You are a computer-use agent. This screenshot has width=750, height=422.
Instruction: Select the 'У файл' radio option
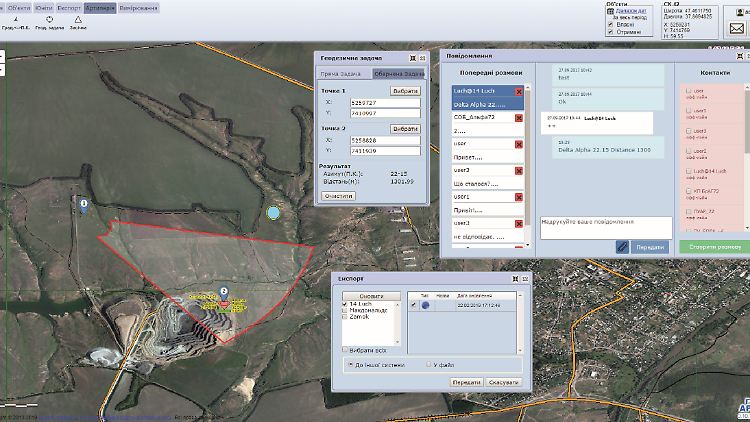pos(430,364)
